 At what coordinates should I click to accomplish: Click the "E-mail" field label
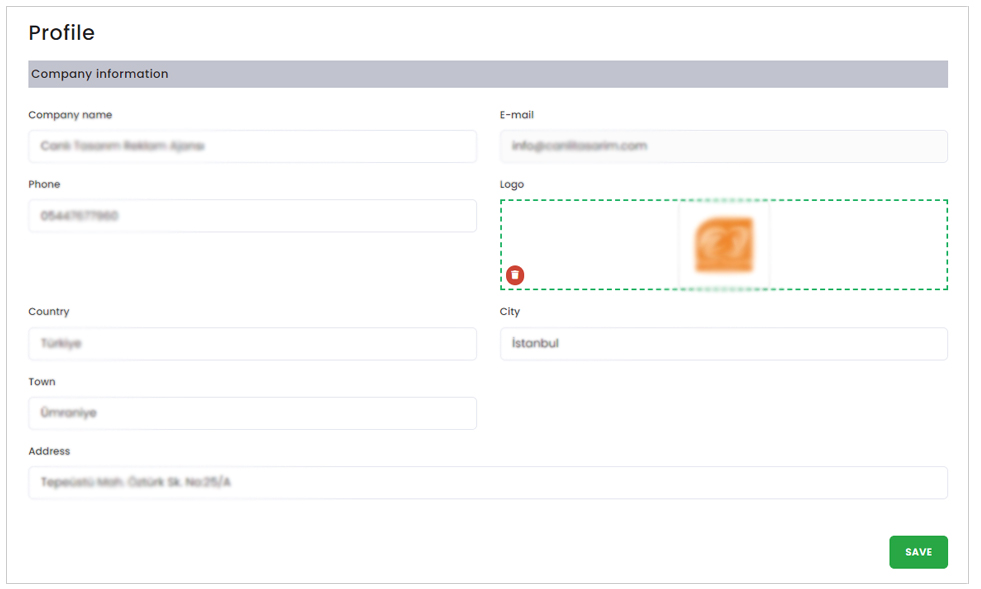(517, 115)
